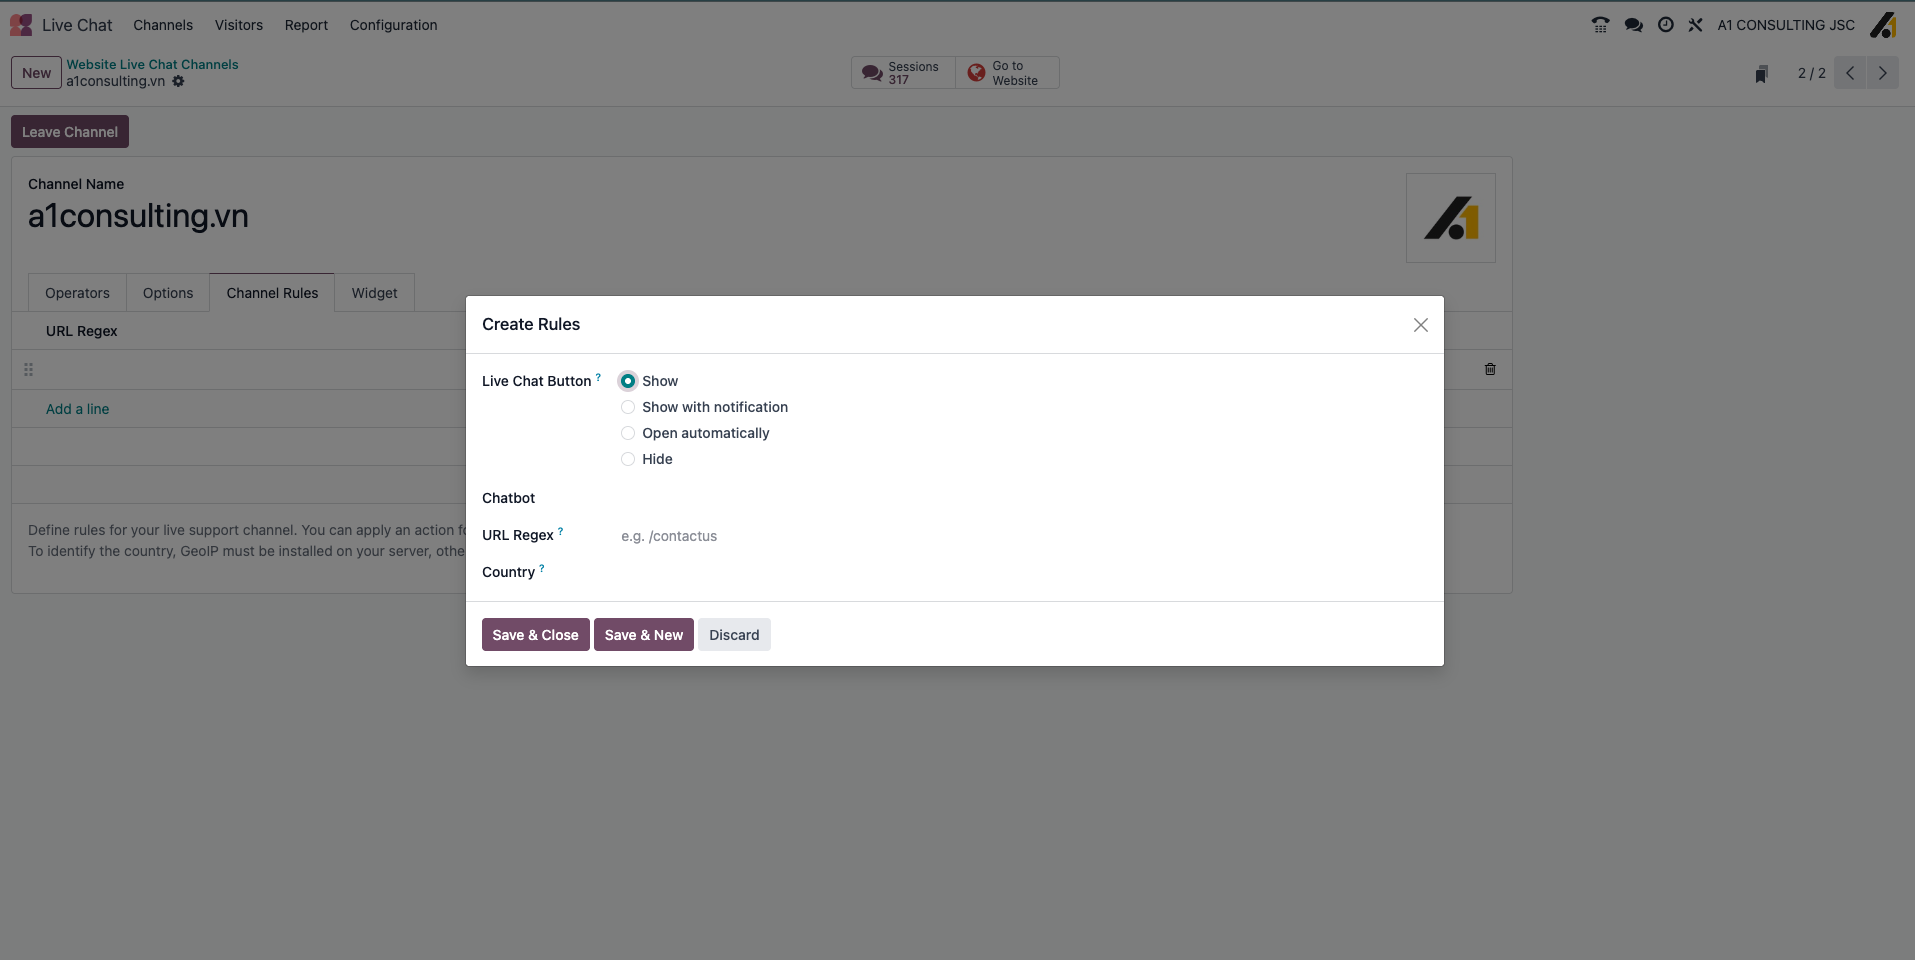
Task: Go to the next record arrow
Action: pos(1882,73)
